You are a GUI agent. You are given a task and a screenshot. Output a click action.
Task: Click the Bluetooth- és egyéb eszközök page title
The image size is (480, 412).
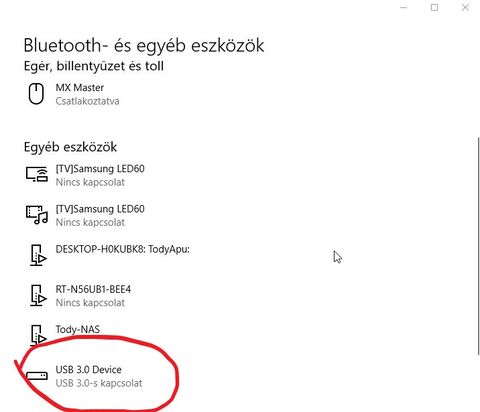point(144,45)
